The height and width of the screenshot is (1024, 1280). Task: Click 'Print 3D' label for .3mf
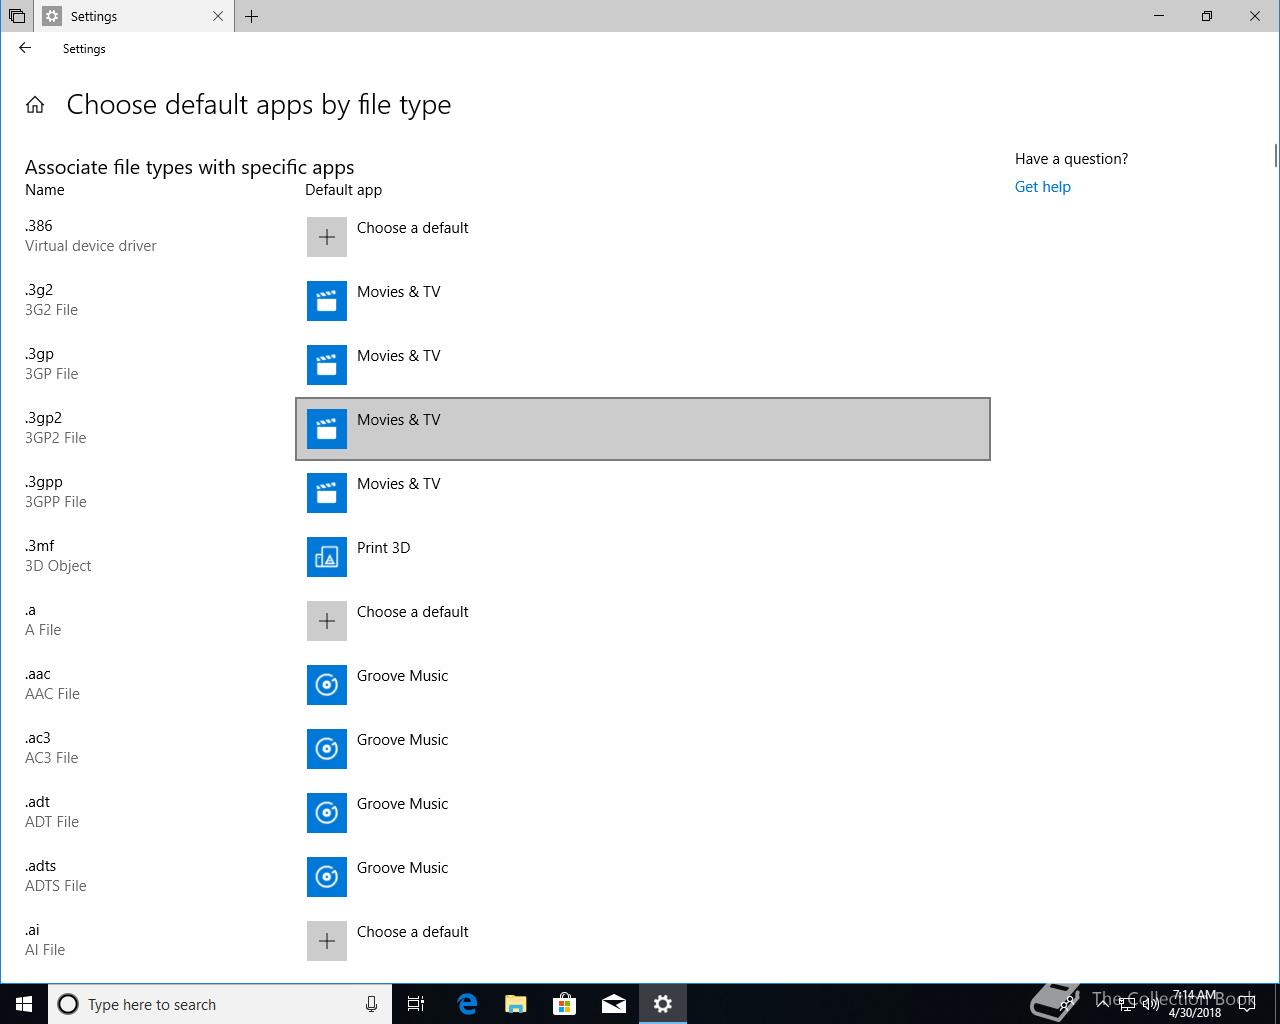click(x=384, y=548)
